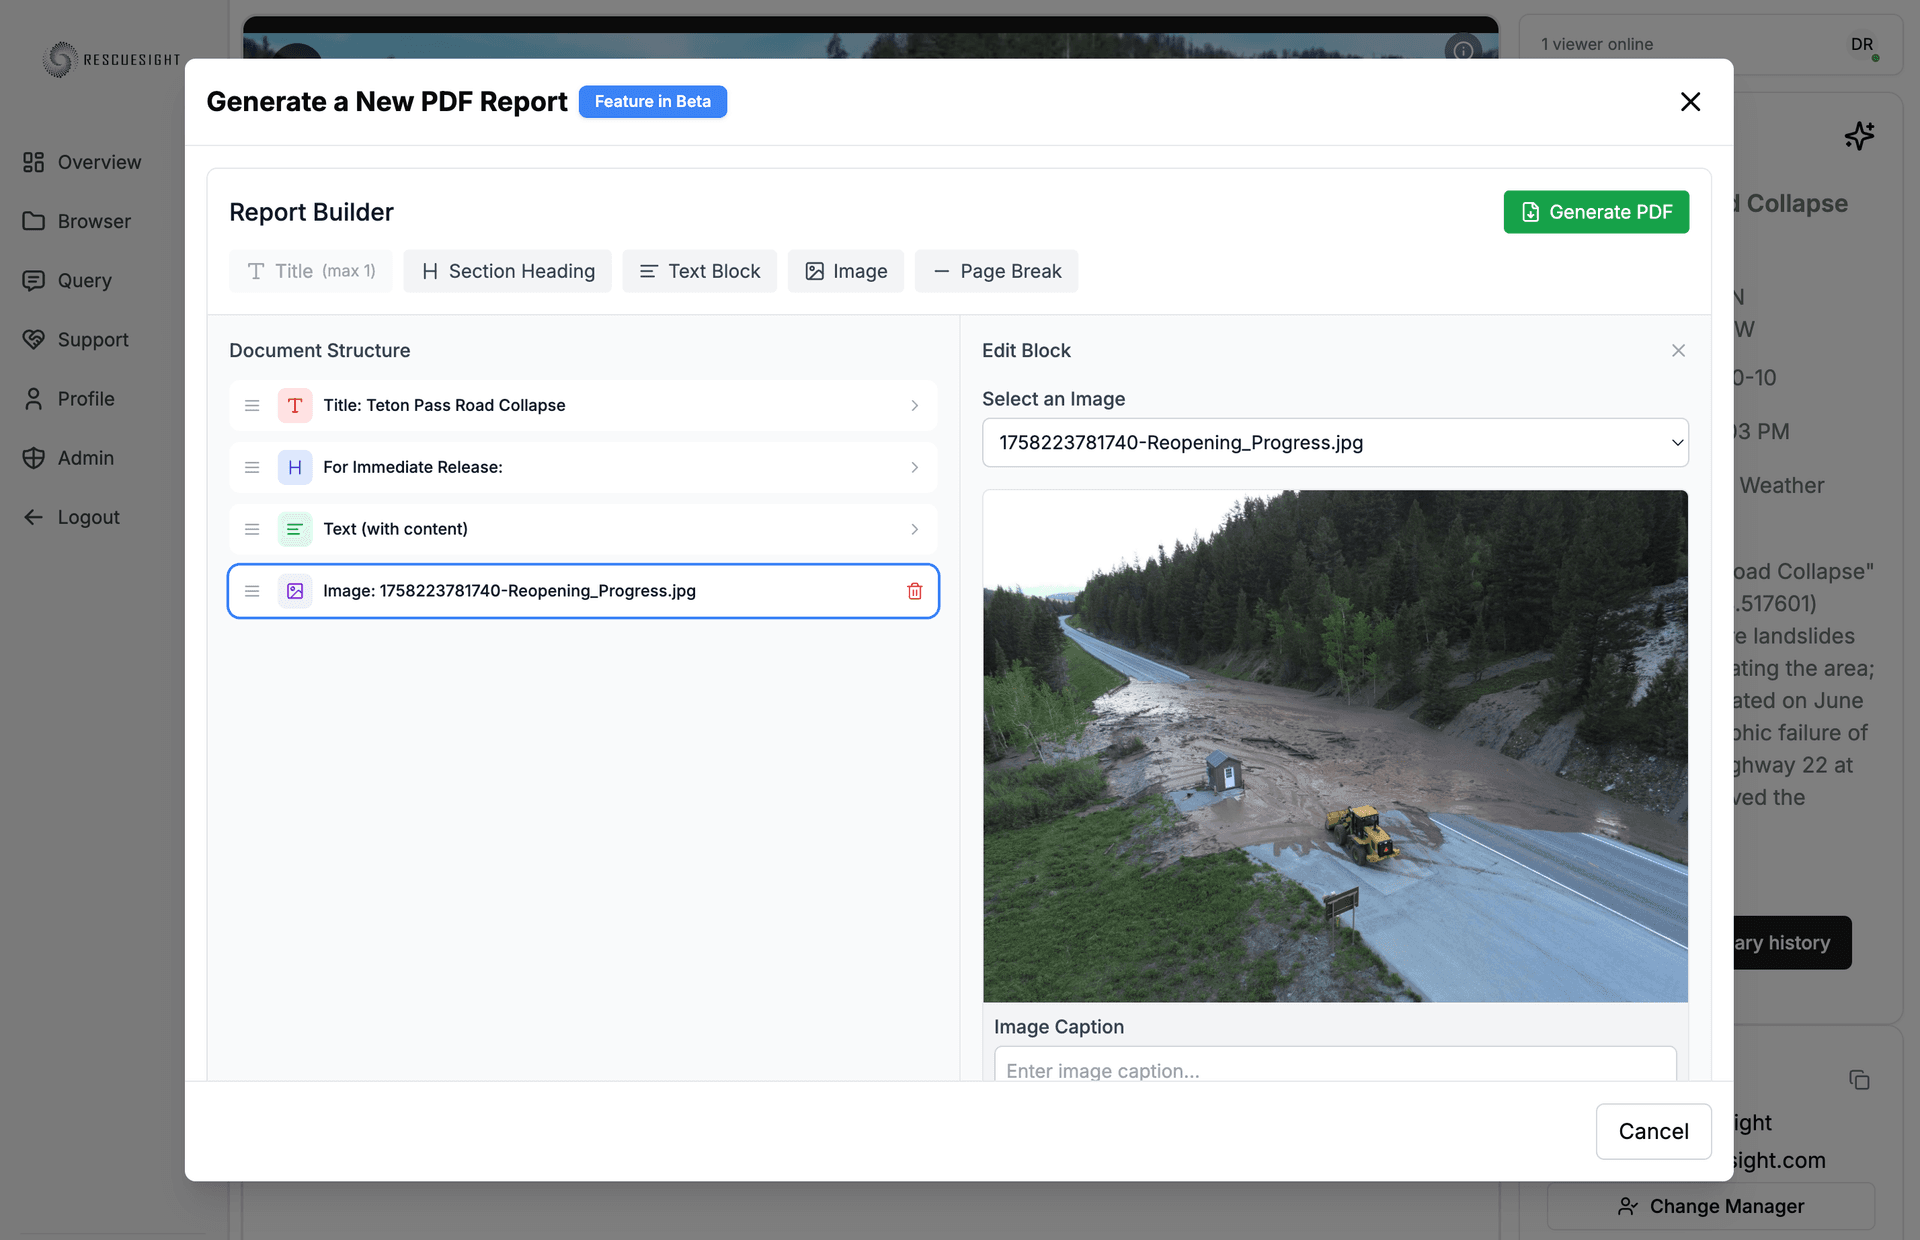Open the image selection dropdown
Viewport: 1920px width, 1240px height.
click(x=1334, y=442)
